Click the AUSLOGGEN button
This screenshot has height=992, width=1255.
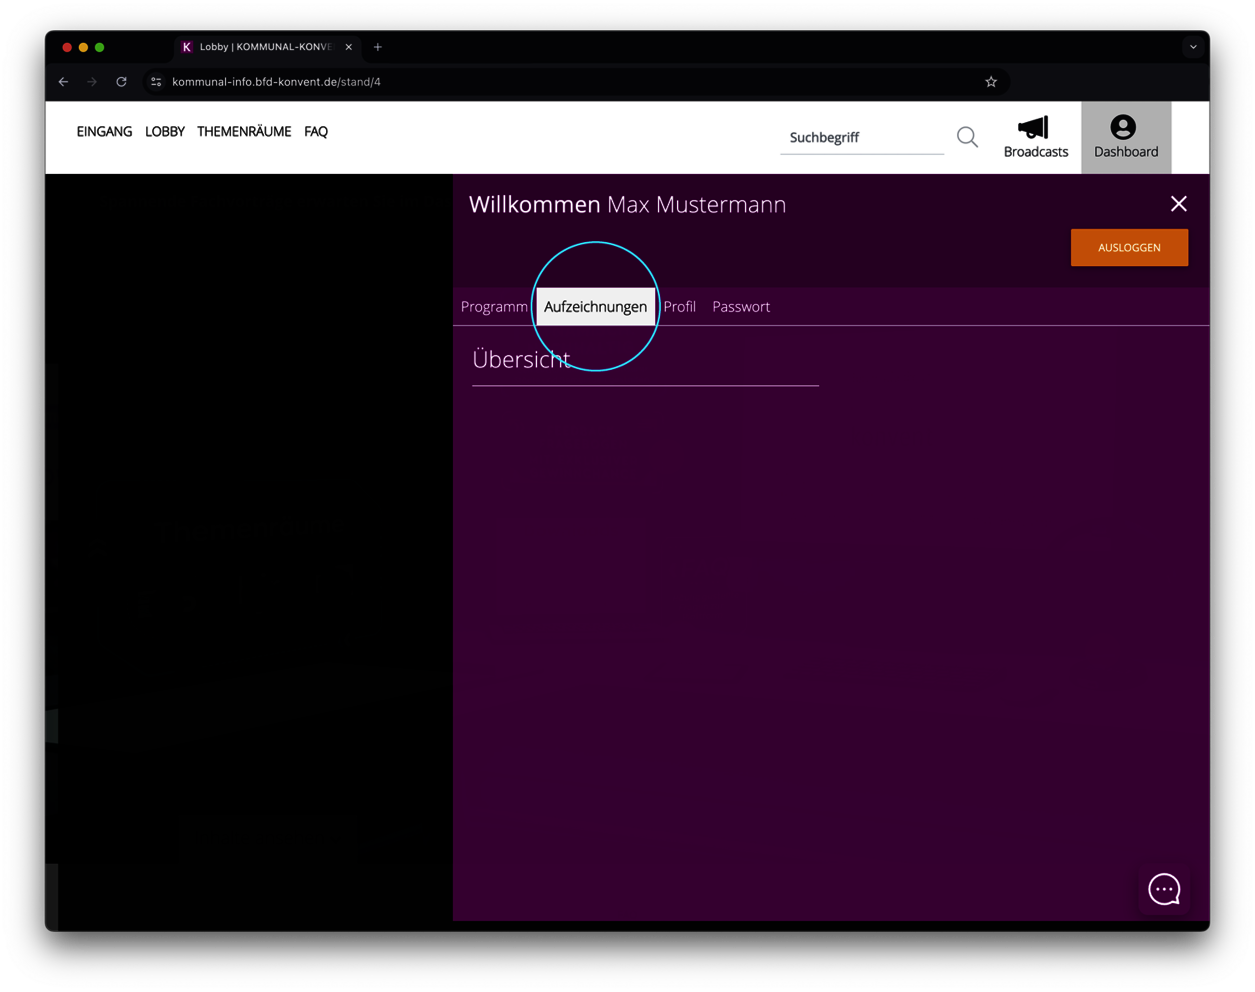[1129, 248]
